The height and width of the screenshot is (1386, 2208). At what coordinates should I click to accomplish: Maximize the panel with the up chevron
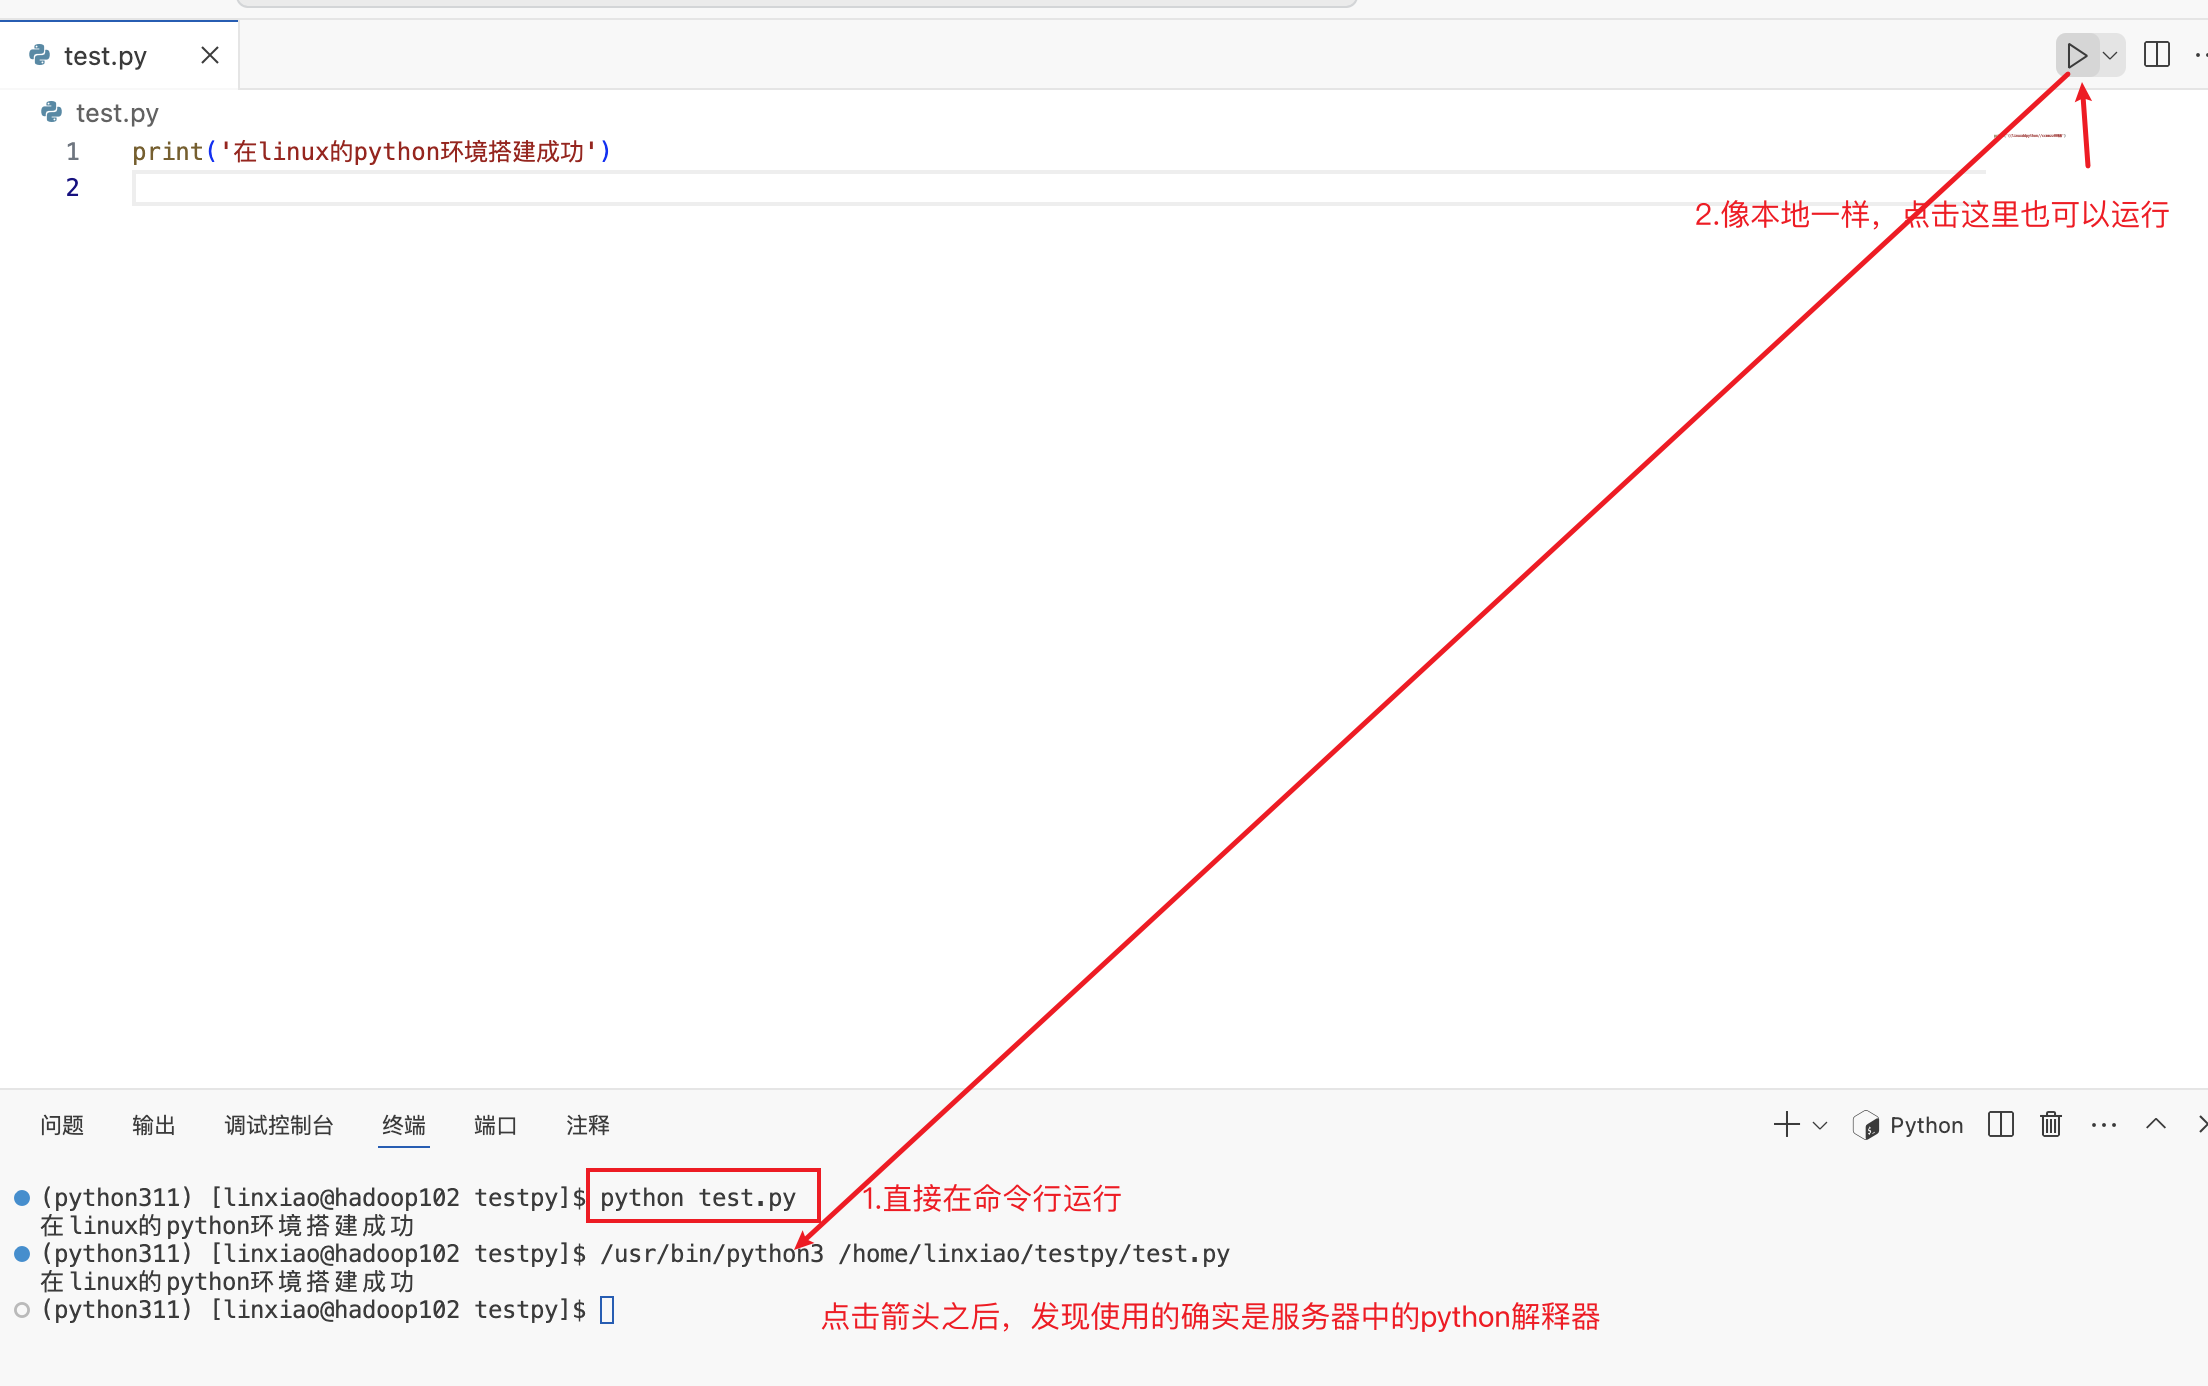click(2156, 1124)
